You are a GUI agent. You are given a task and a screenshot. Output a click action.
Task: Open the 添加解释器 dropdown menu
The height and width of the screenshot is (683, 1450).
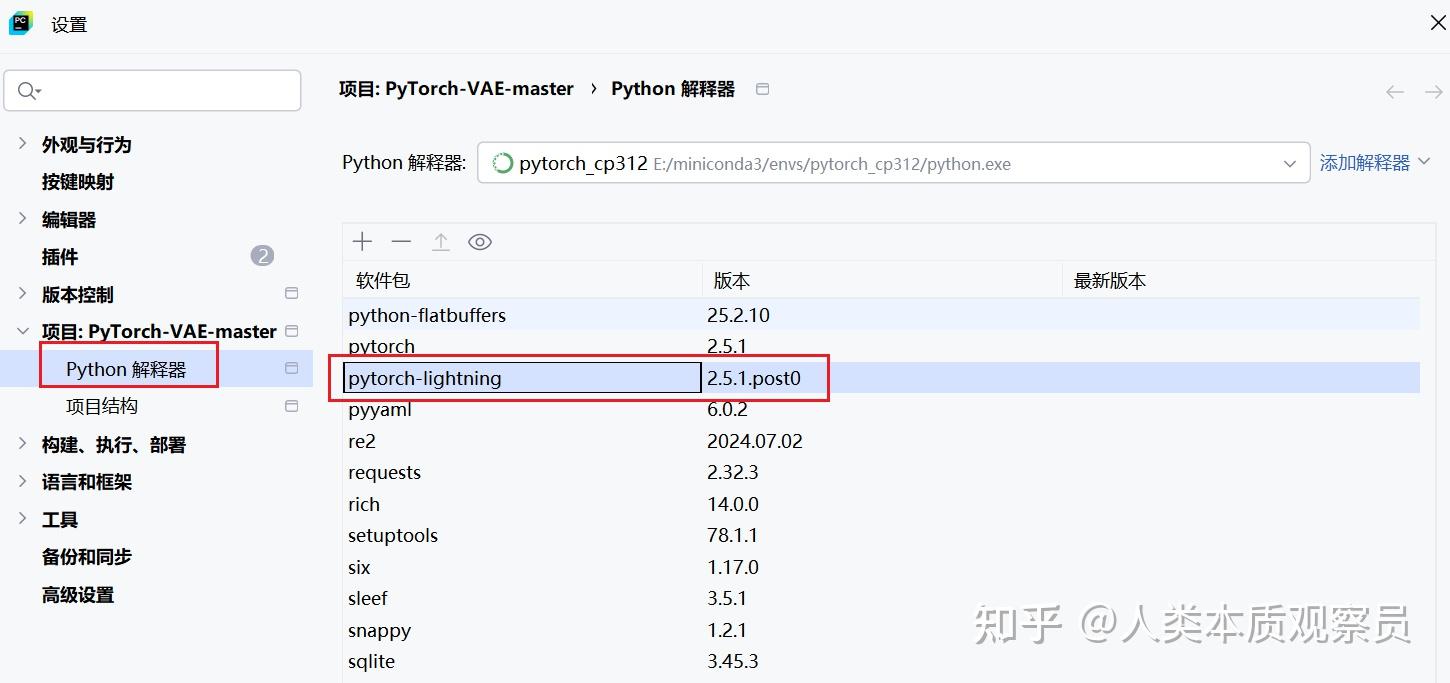coord(1425,160)
